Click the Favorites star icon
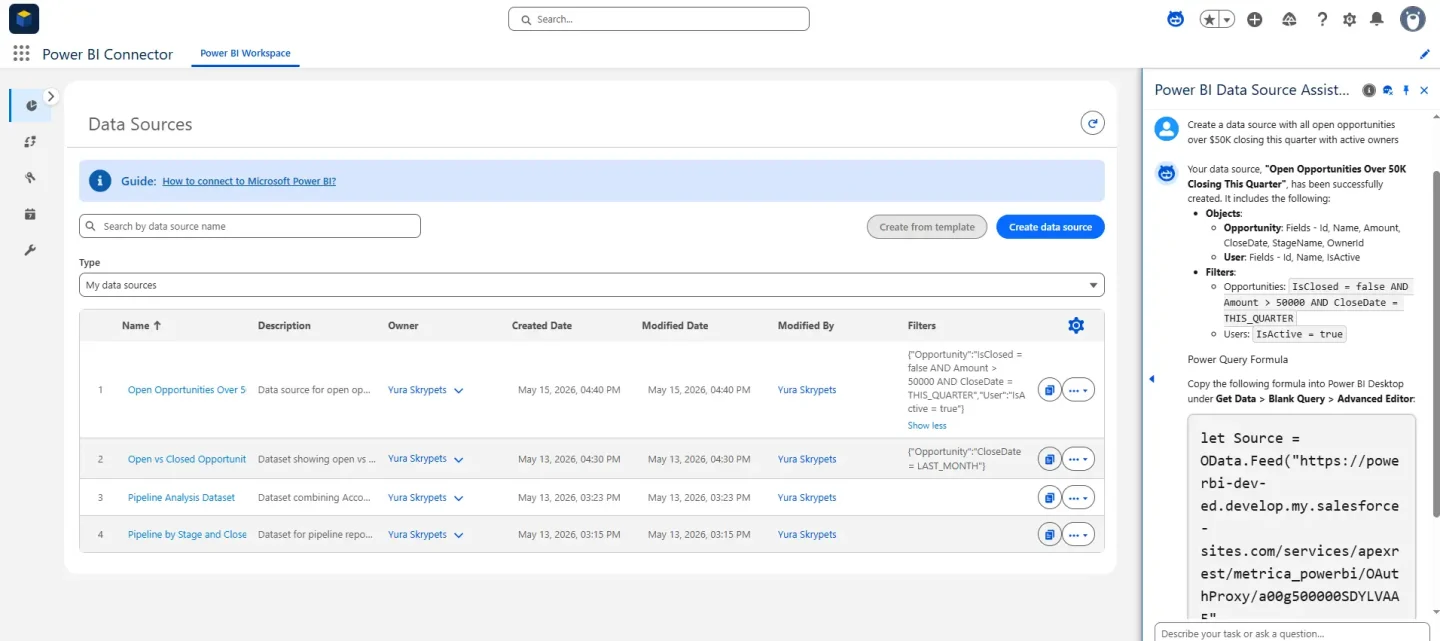Screen dimensions: 1440x641 (x=1209, y=19)
